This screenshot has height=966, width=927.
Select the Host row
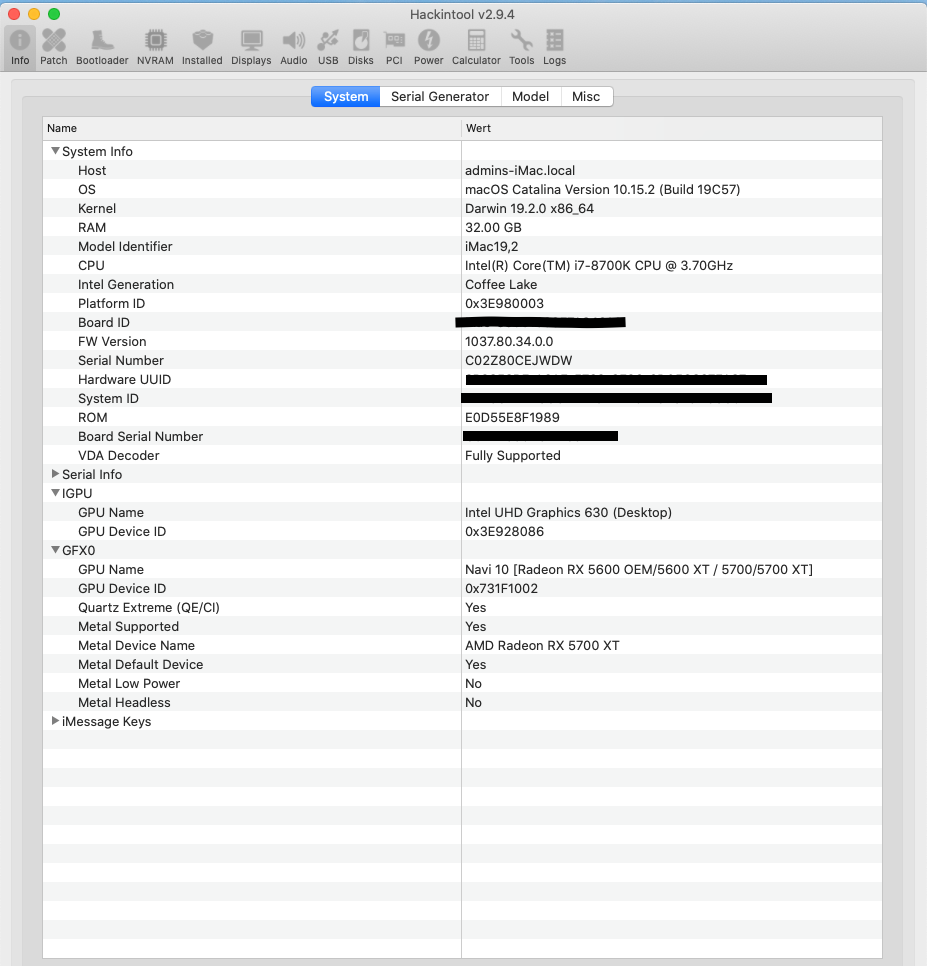463,170
